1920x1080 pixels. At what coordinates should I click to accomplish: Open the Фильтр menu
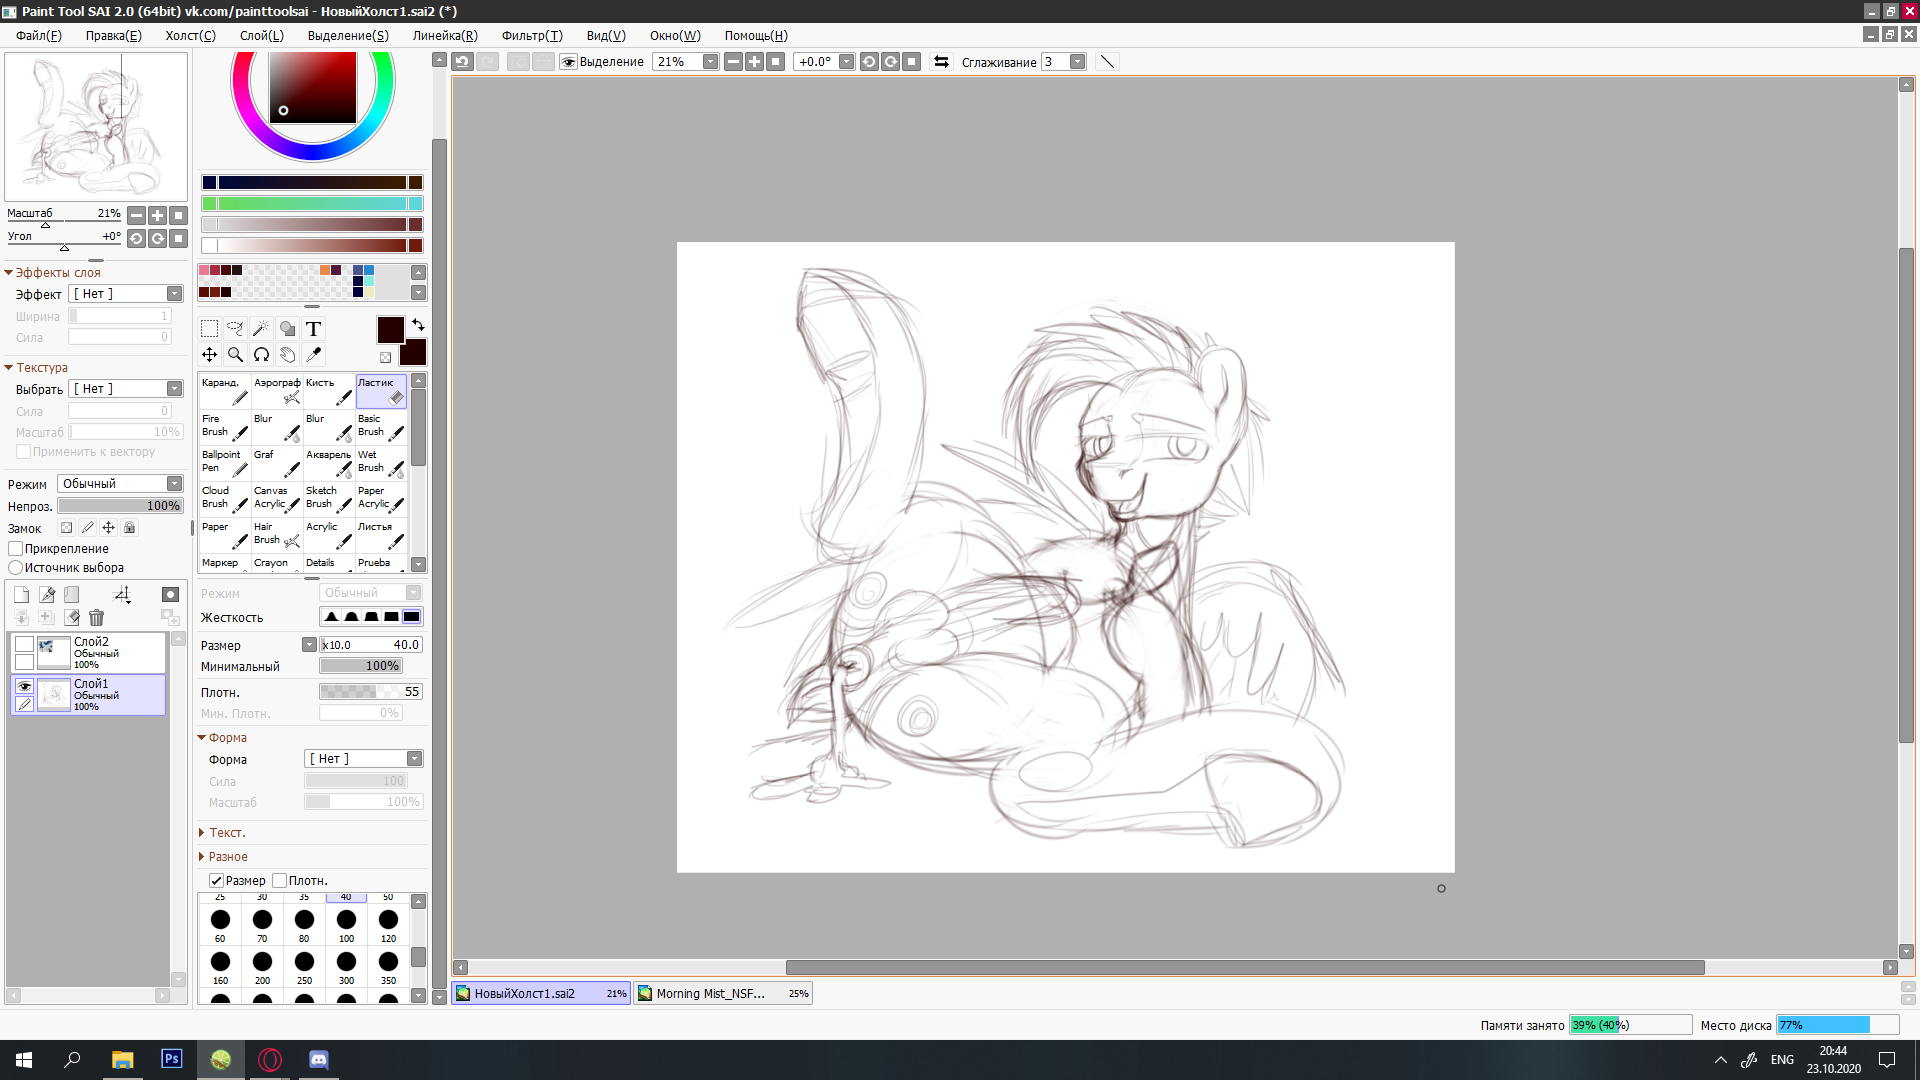point(531,35)
